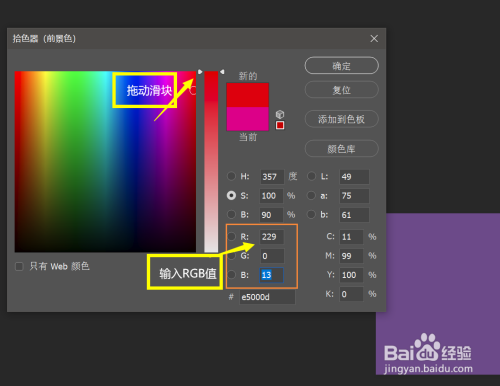Click the L field showing 49
Viewport: 500px width, 386px height.
pos(354,177)
